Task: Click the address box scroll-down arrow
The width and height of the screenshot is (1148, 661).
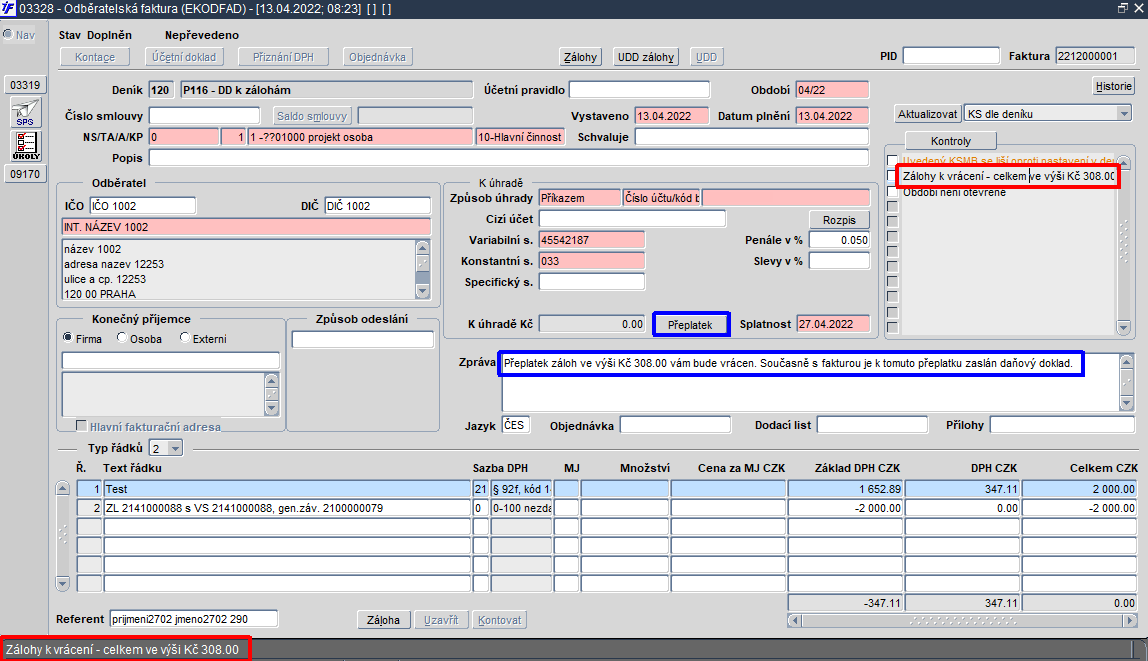Action: (423, 292)
